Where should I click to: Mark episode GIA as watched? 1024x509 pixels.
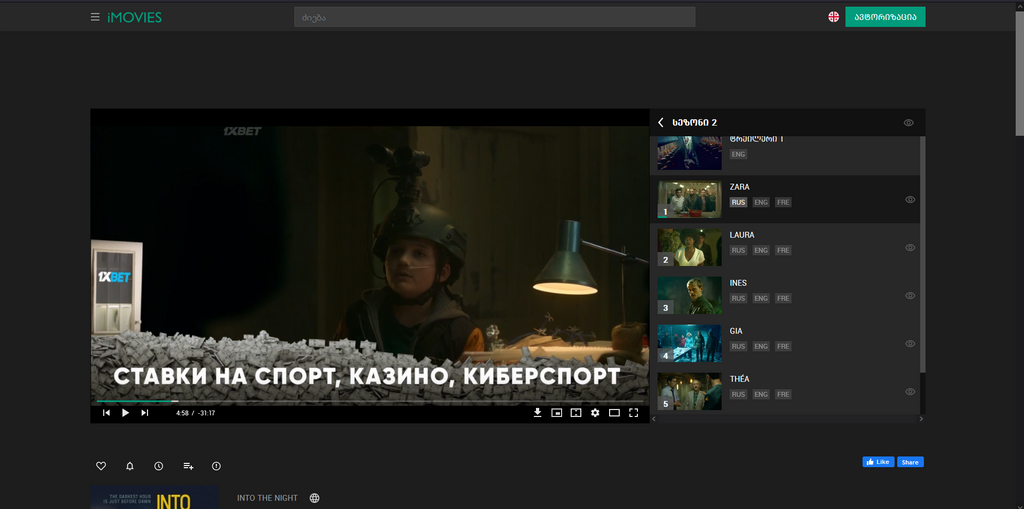point(910,344)
